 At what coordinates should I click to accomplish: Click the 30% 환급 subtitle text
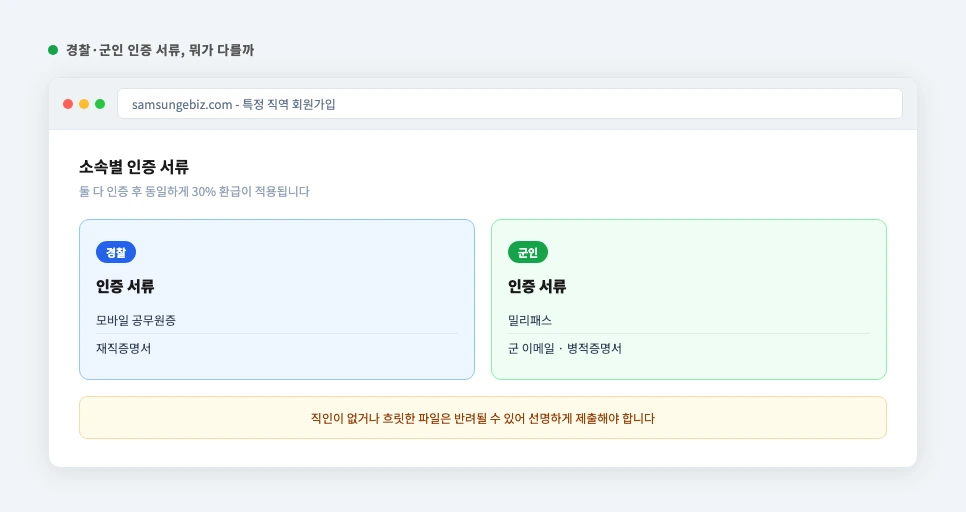(x=194, y=192)
